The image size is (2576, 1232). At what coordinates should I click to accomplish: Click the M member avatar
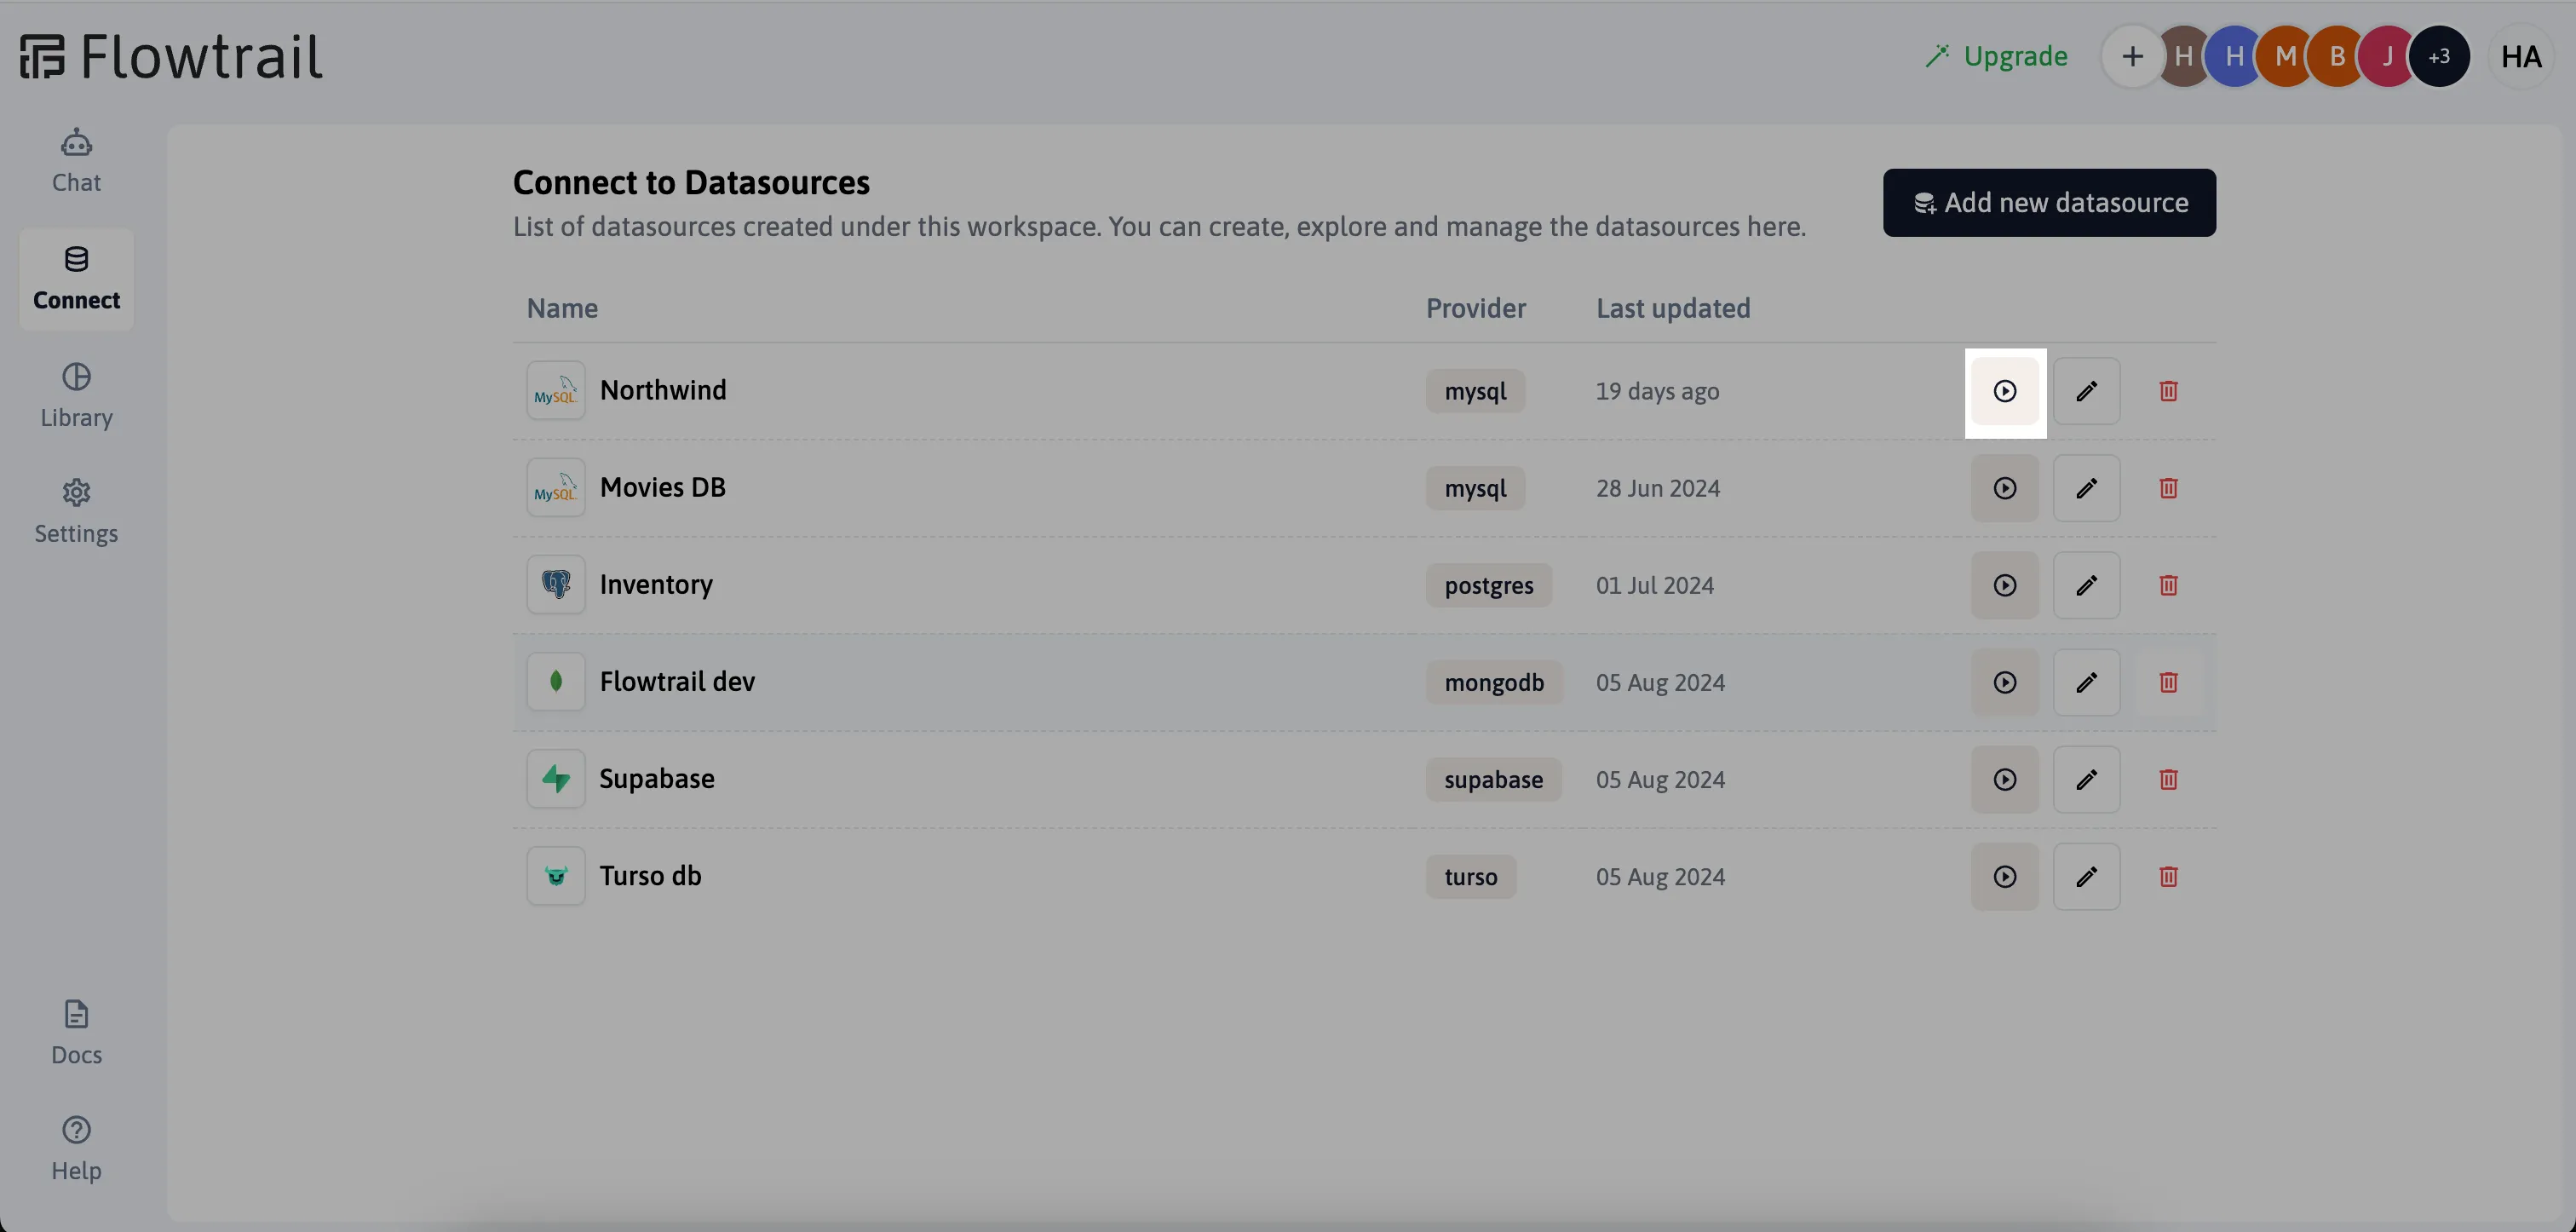coord(2285,56)
